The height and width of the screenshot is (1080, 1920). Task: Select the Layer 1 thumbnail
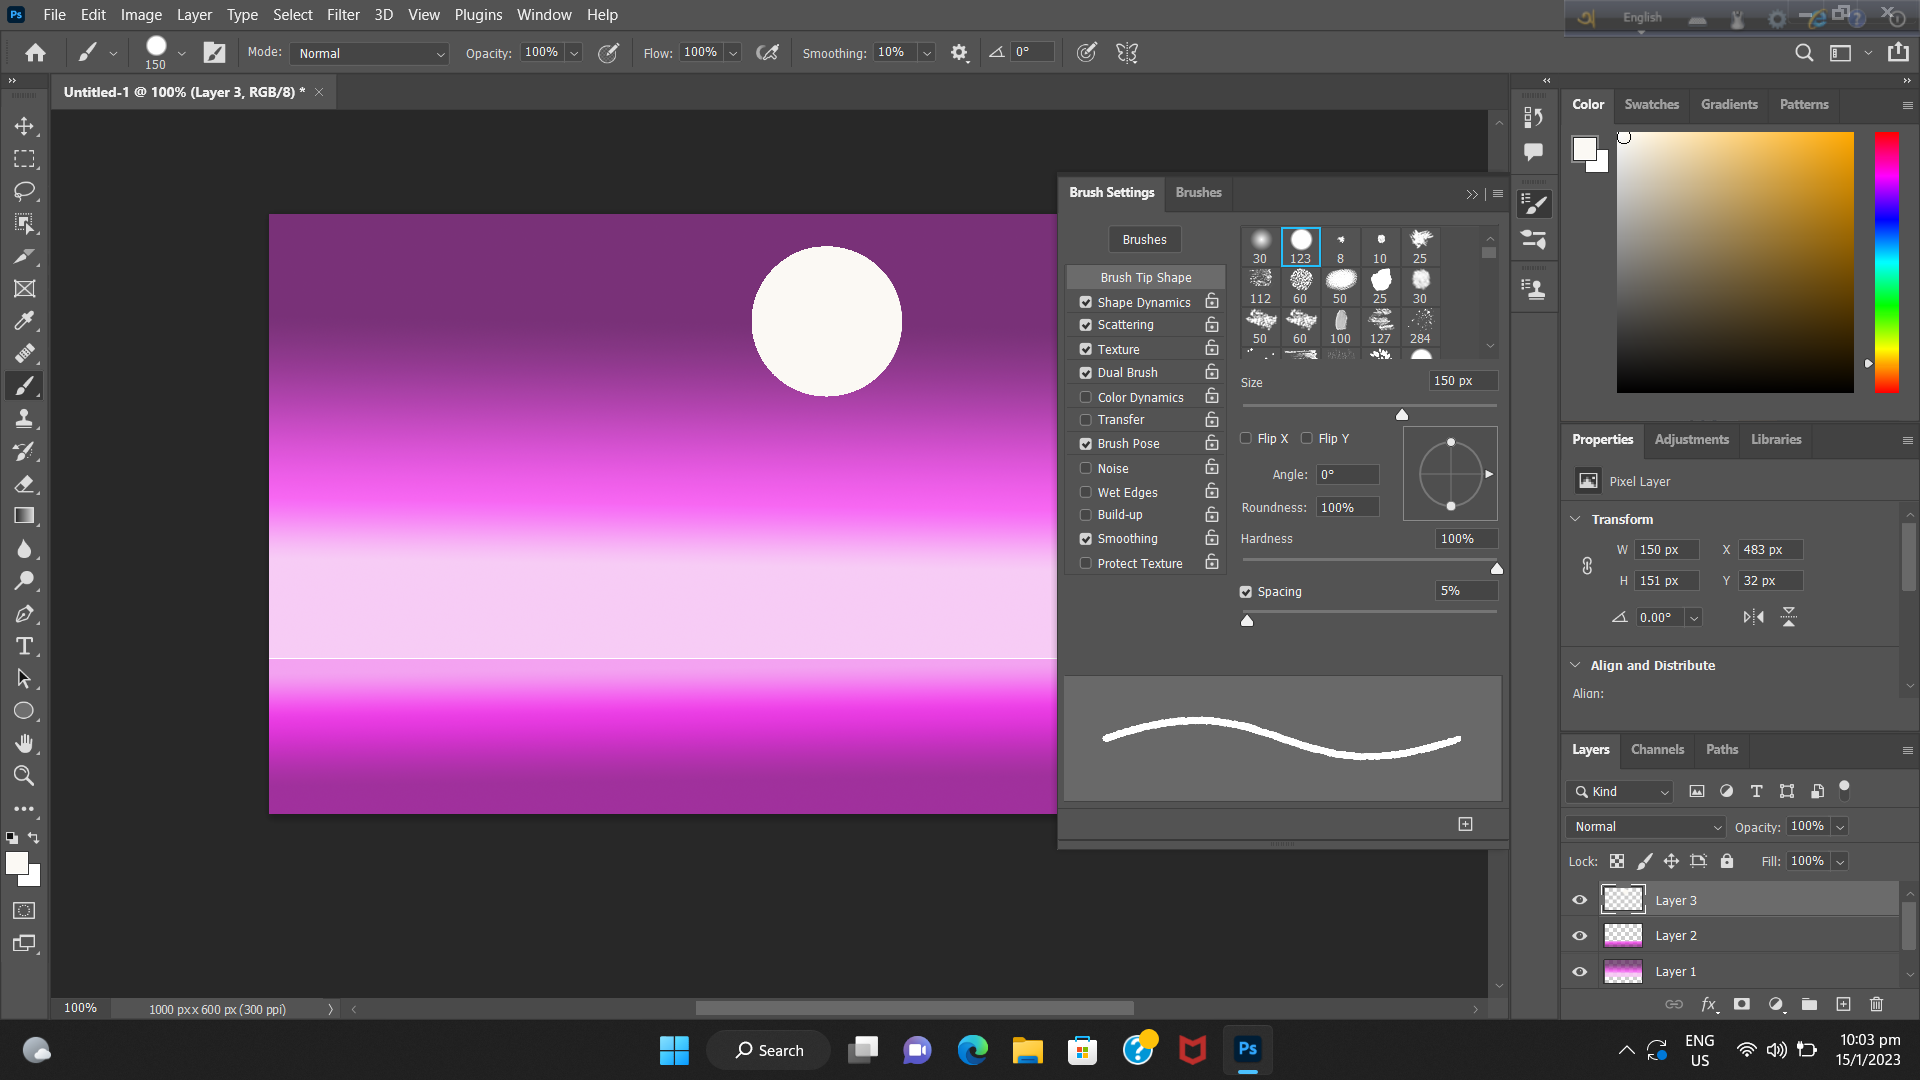click(x=1622, y=971)
